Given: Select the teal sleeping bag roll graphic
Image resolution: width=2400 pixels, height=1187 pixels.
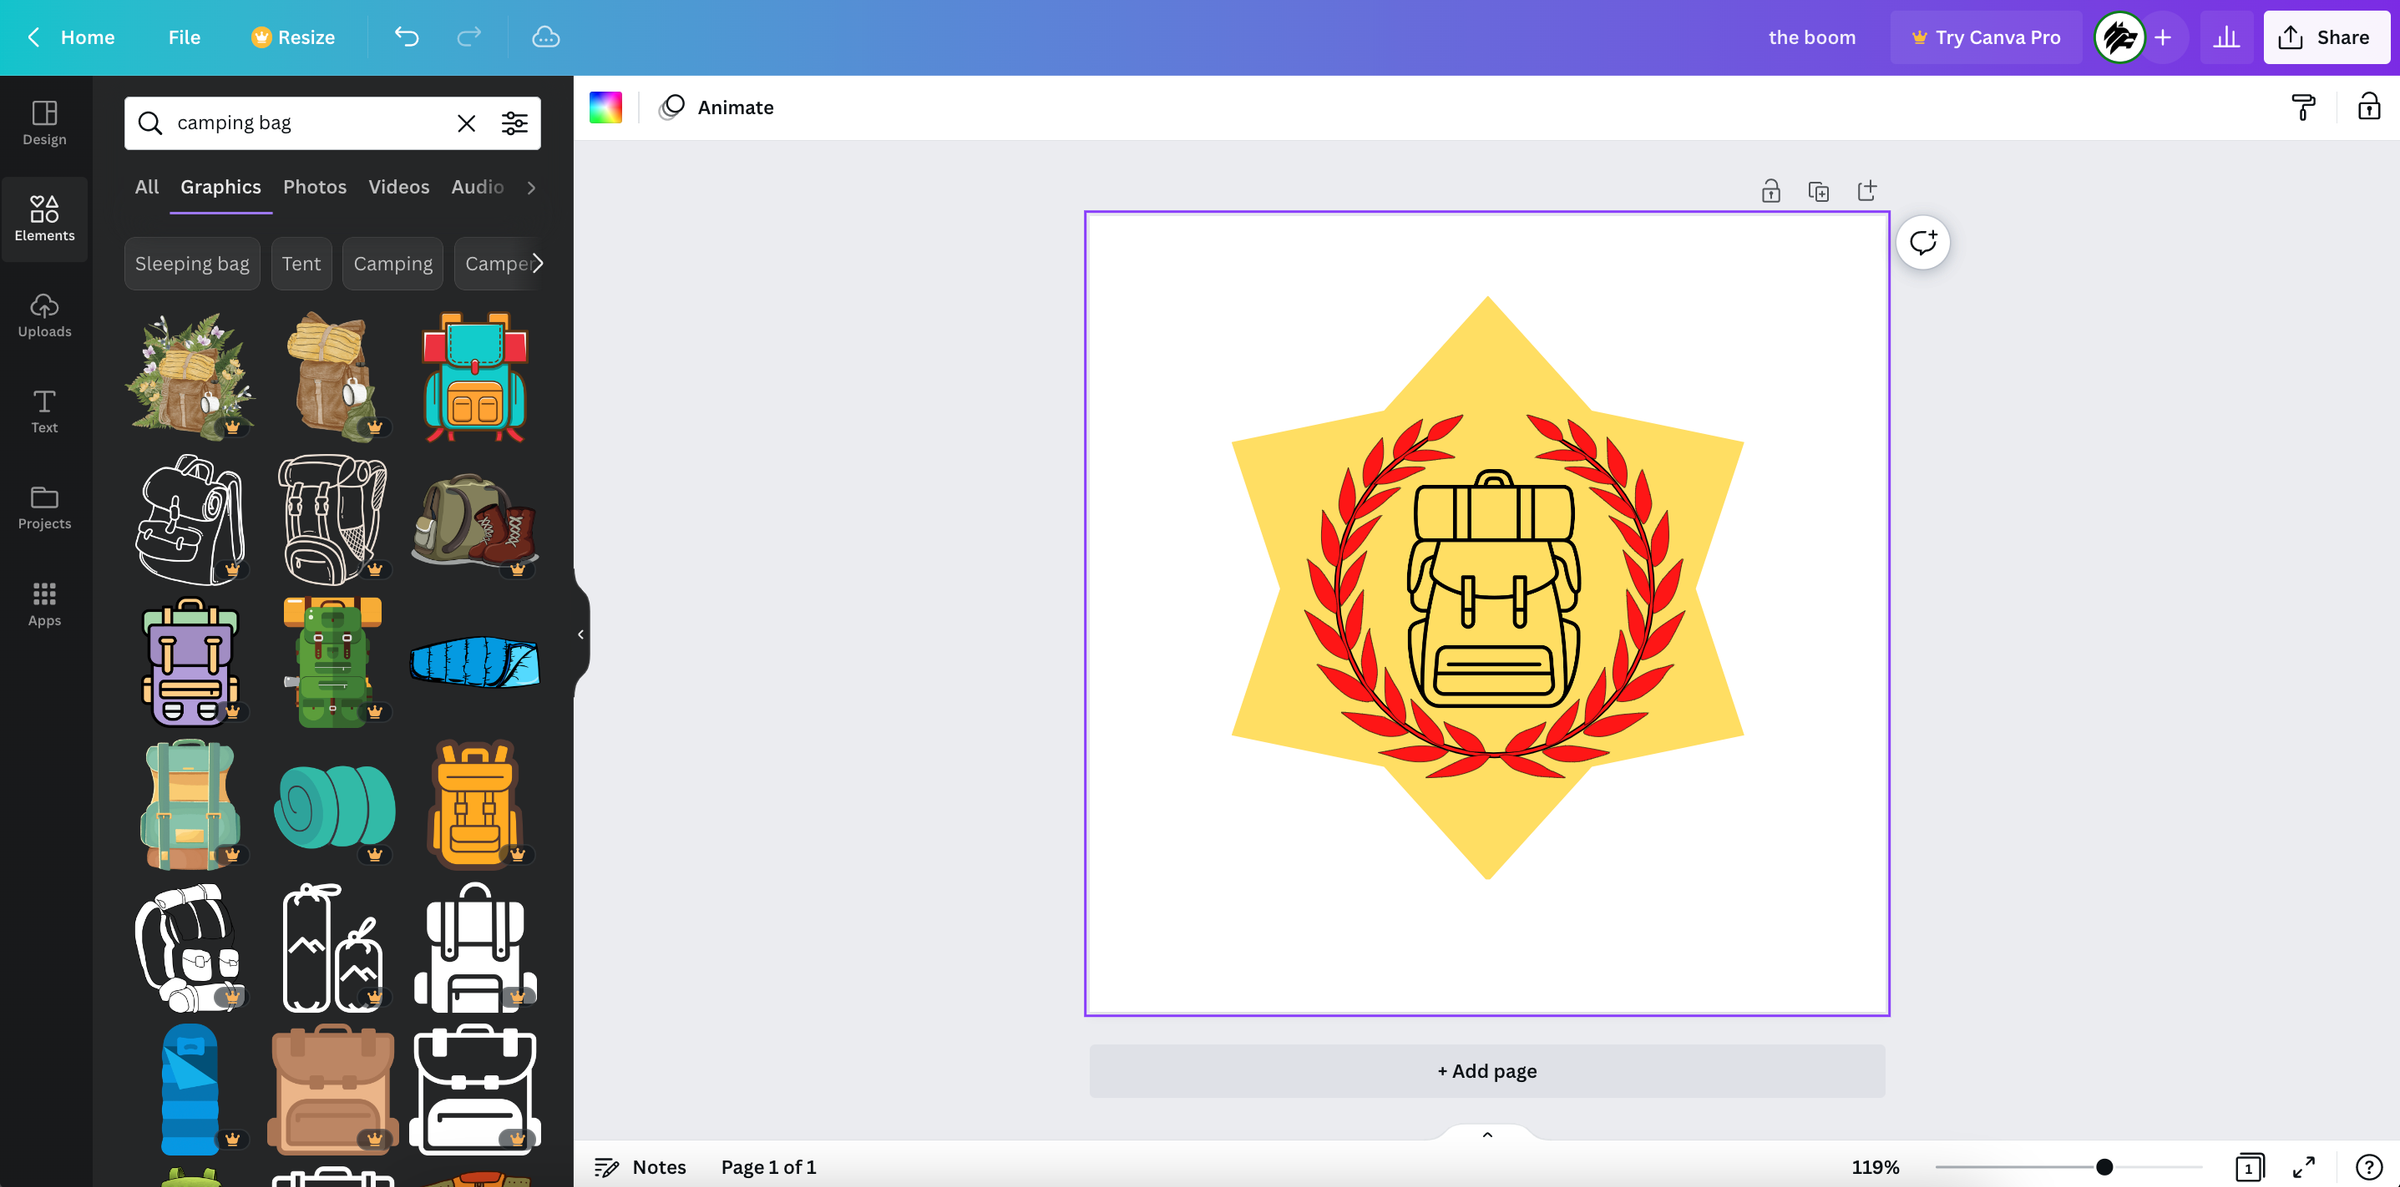Looking at the screenshot, I should pyautogui.click(x=334, y=805).
